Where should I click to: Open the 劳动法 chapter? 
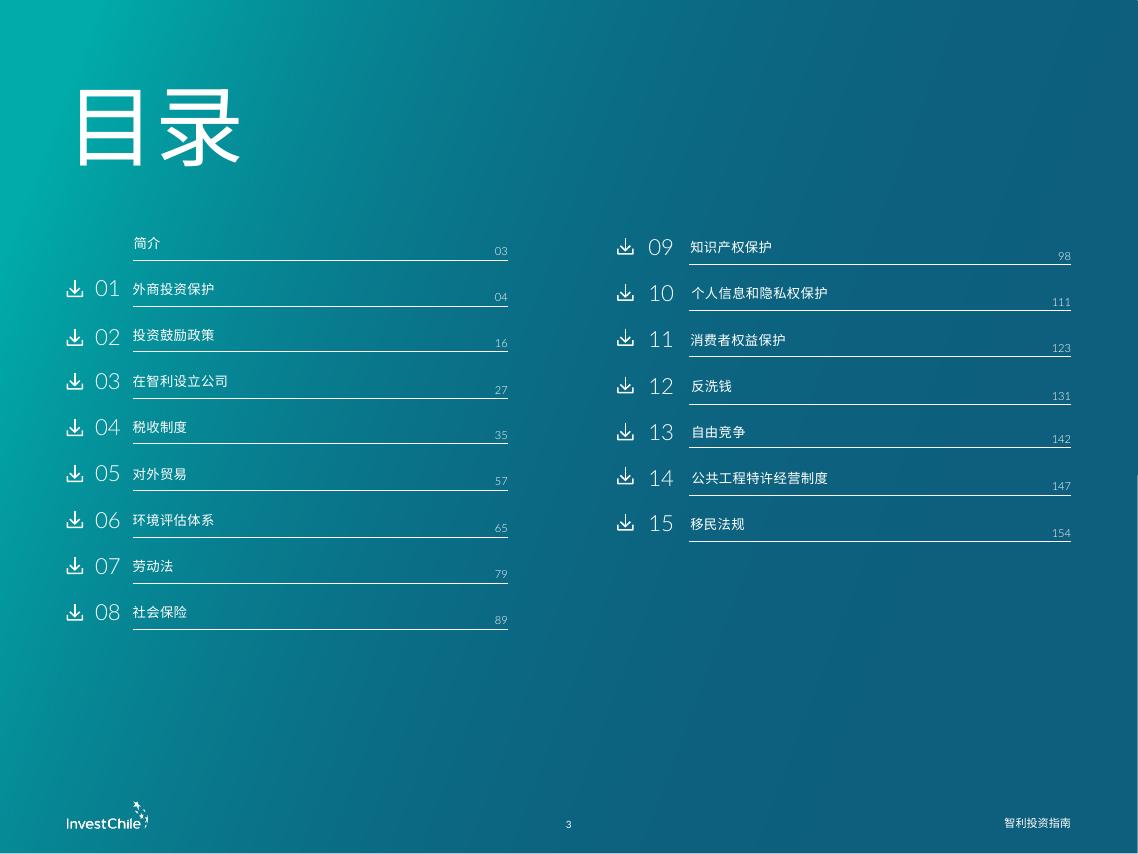[x=153, y=566]
